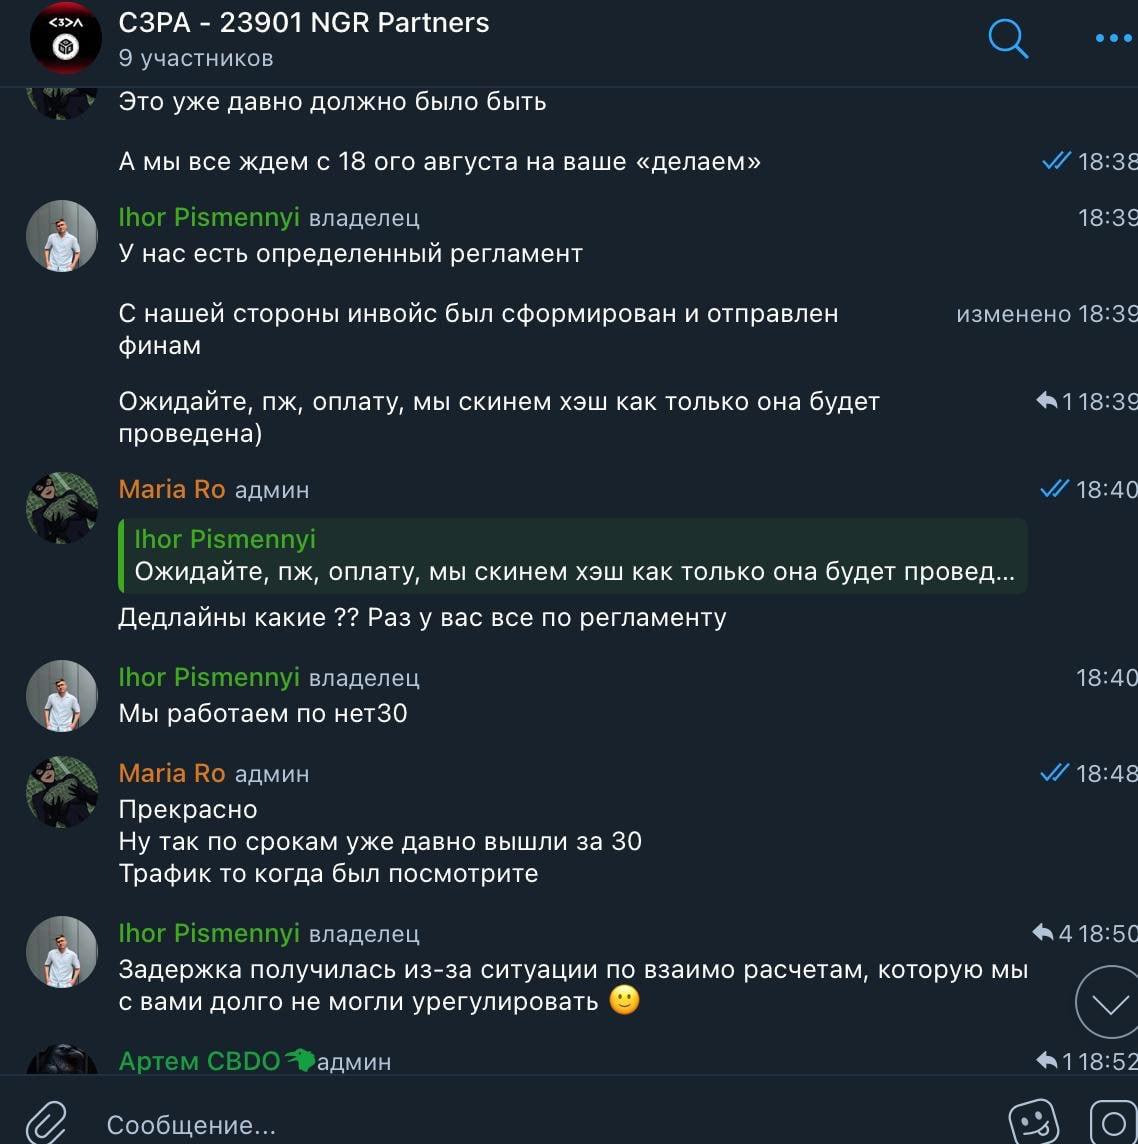The width and height of the screenshot is (1138, 1144).
Task: Click the reply arrow on the 18:50 message
Action: 1044,933
